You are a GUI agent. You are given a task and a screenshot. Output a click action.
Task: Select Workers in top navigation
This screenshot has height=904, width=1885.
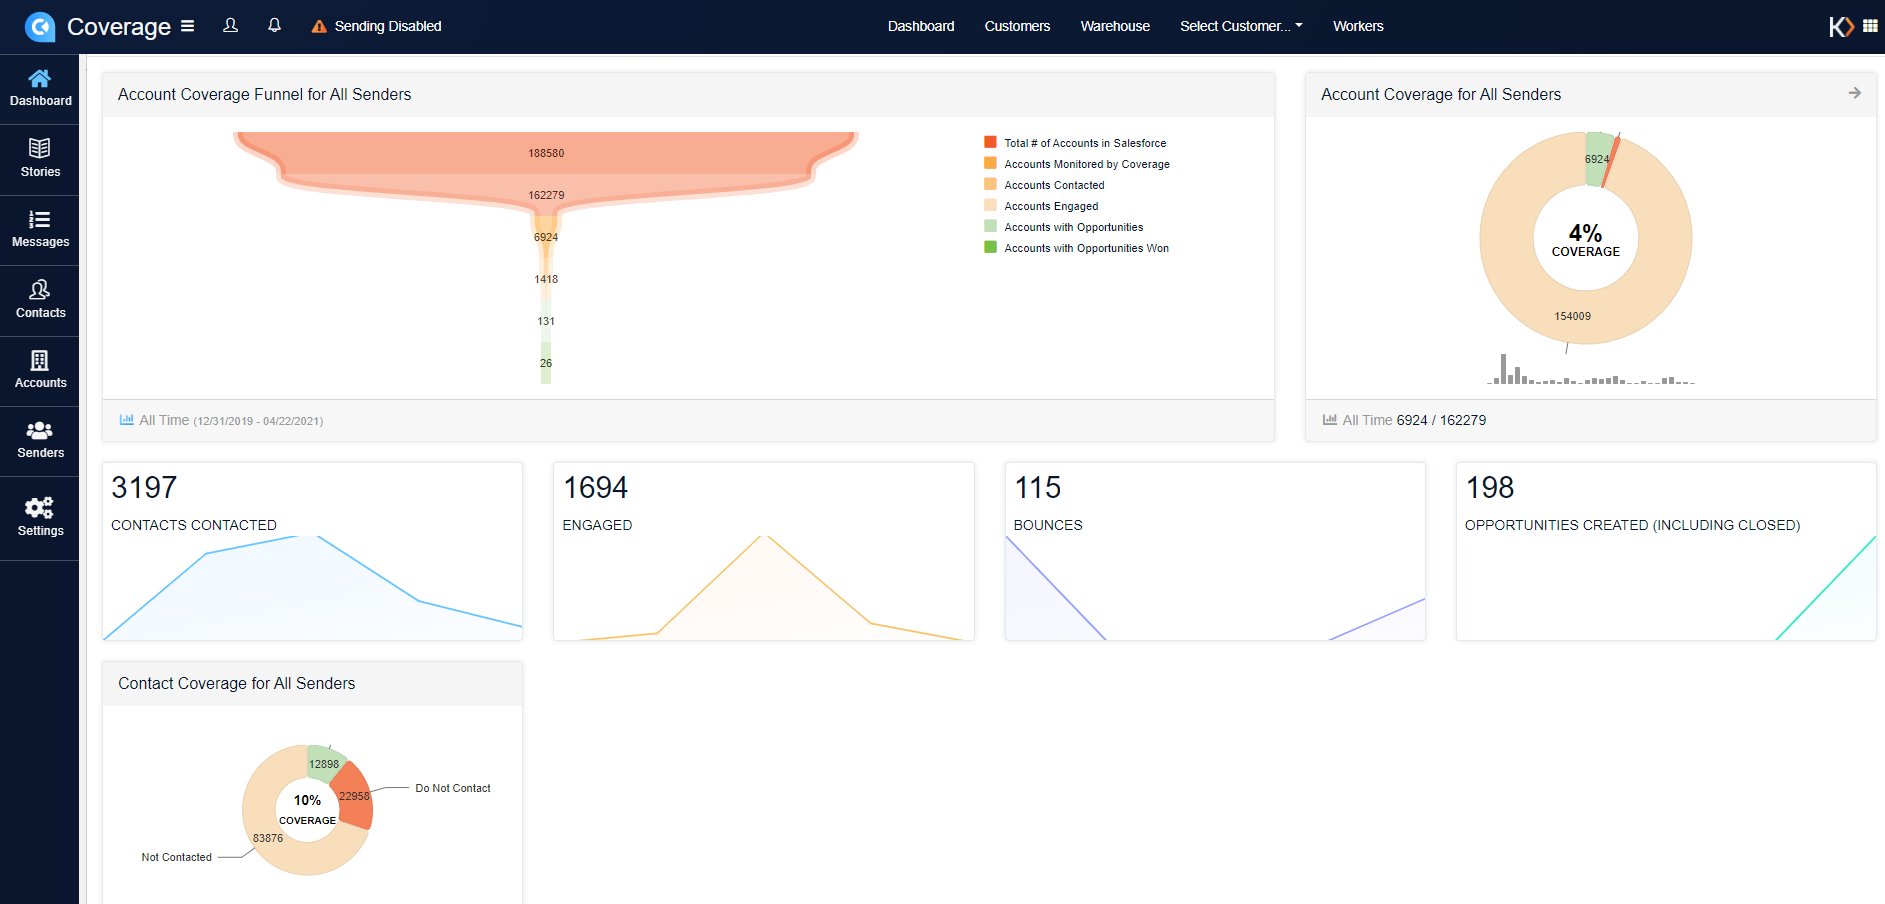click(x=1358, y=26)
